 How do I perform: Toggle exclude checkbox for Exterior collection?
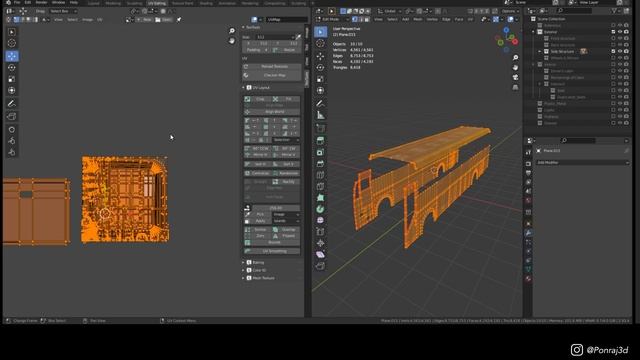(613, 32)
